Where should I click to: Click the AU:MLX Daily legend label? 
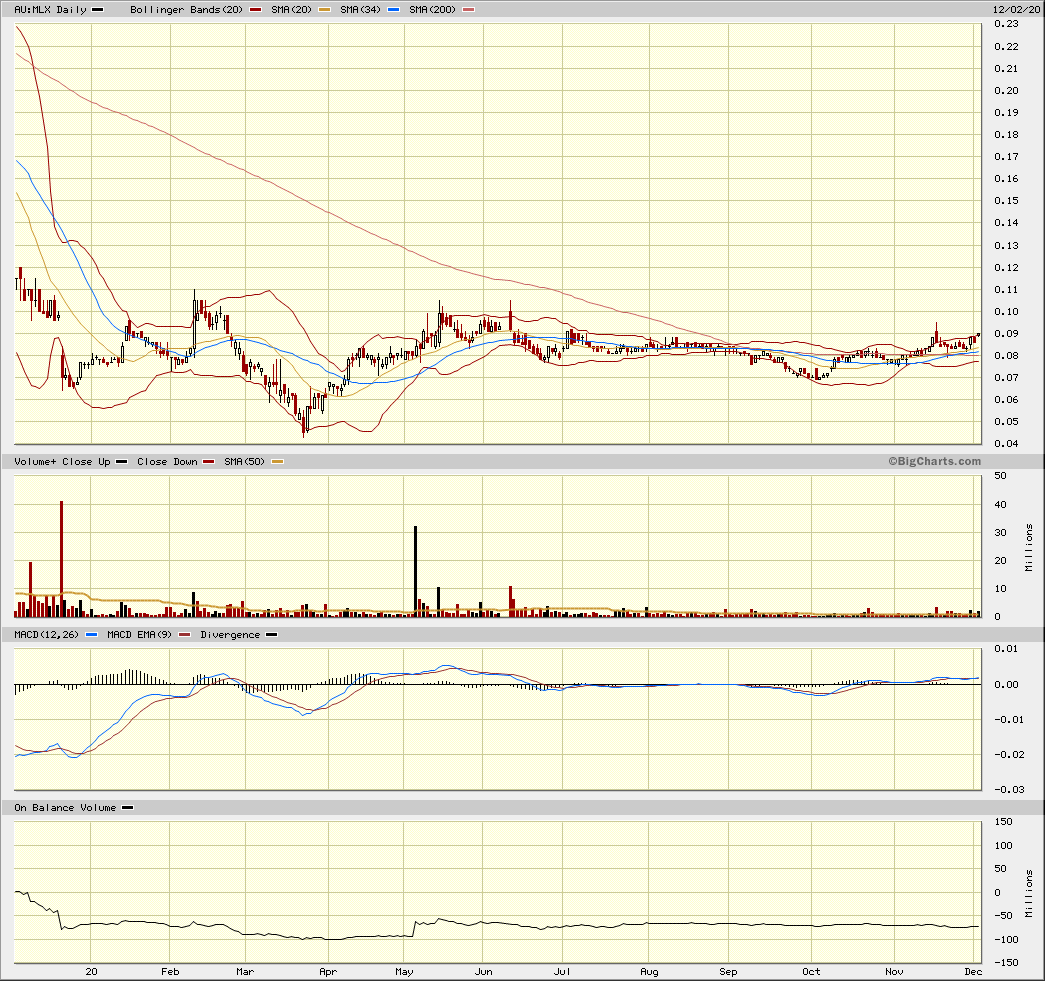click(x=50, y=10)
